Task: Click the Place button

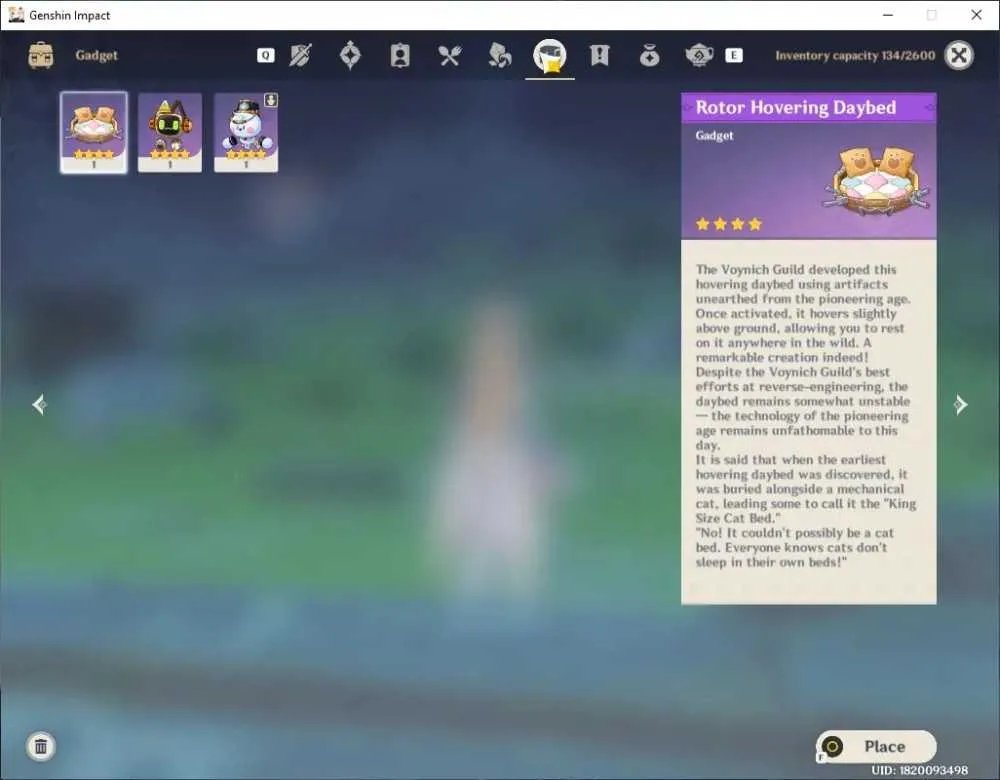Action: (876, 746)
